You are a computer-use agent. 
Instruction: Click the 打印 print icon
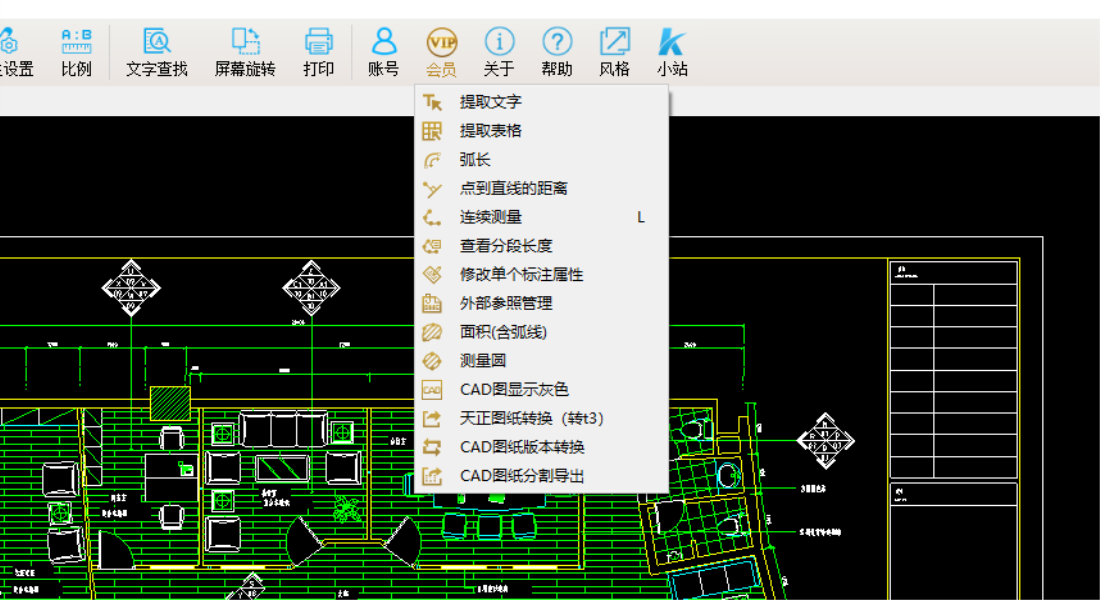coord(318,42)
